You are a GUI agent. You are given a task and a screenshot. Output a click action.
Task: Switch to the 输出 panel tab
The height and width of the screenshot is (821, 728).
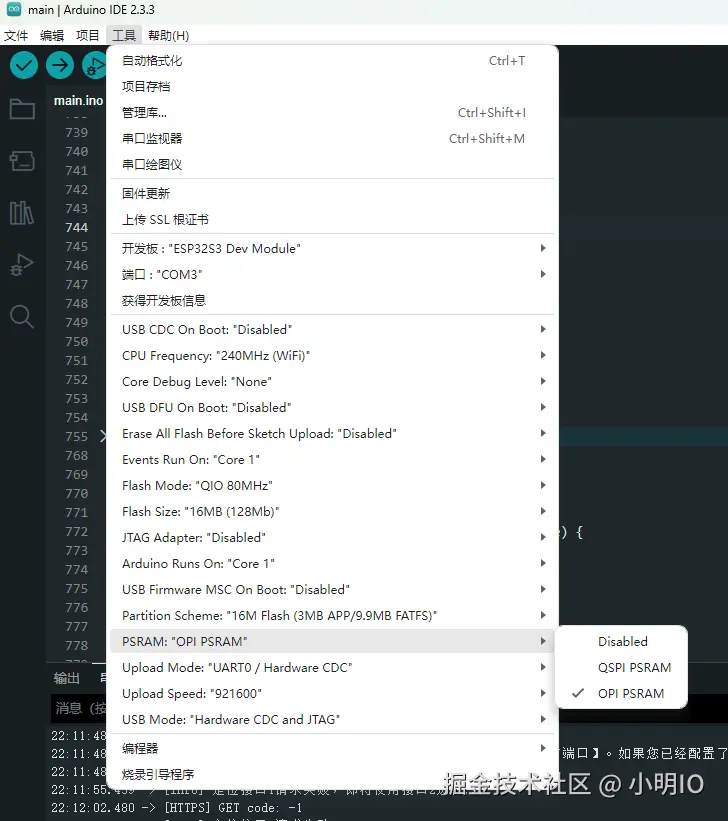[67, 679]
